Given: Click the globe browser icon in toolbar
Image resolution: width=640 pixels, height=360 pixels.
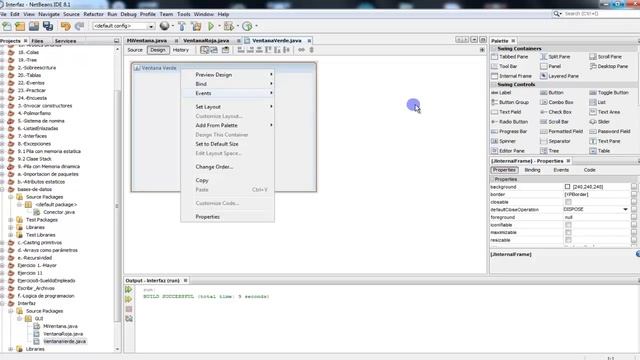Looking at the screenshot, I should pyautogui.click(x=164, y=26).
